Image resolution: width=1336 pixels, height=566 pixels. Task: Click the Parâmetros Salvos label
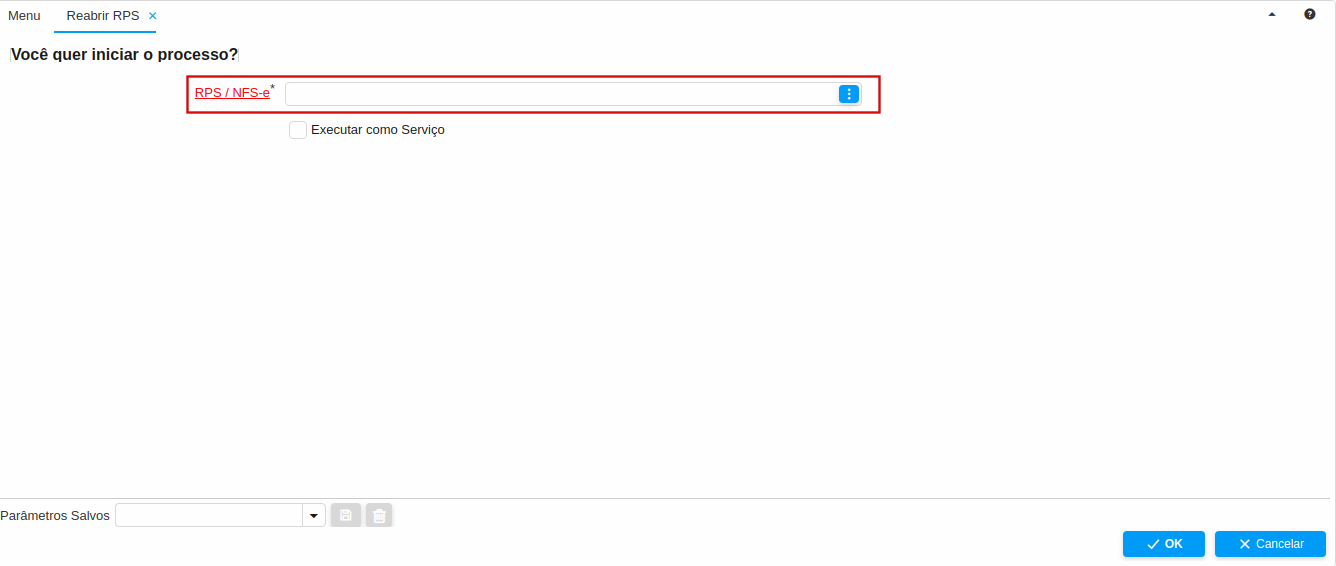(x=55, y=515)
